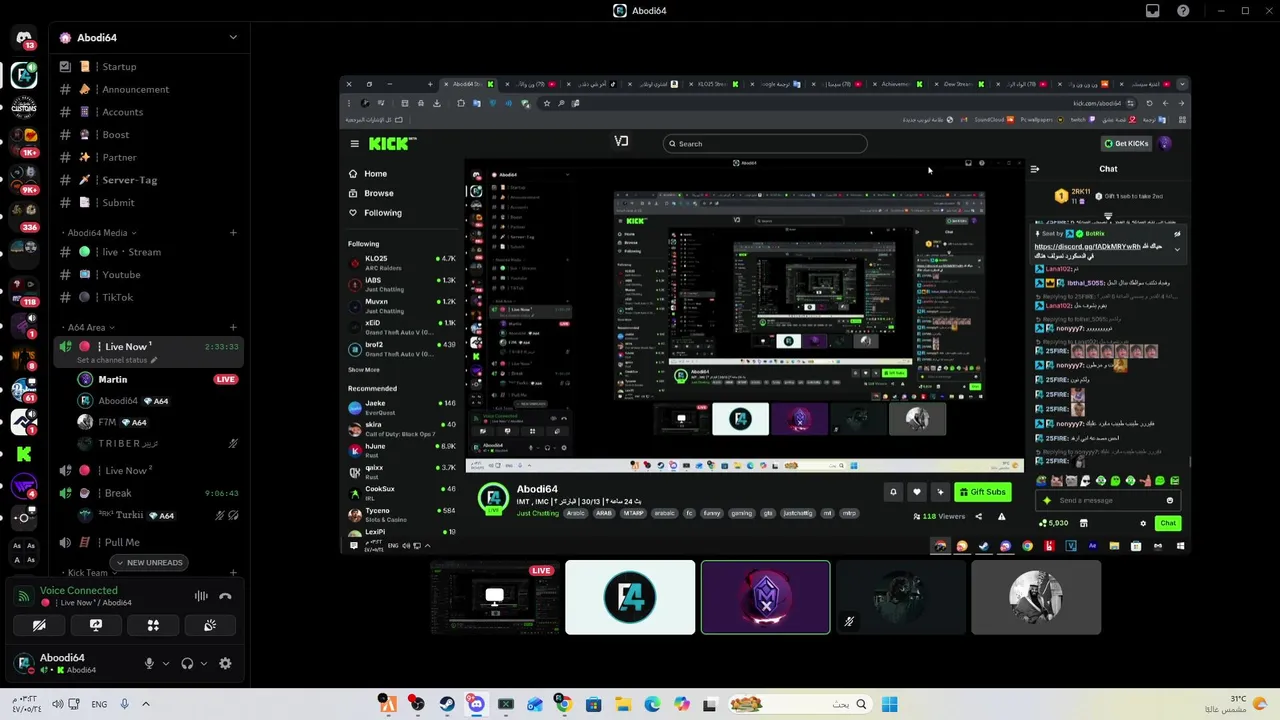This screenshot has height=720, width=1280.
Task: Create channel in Abodi64 Media category
Action: point(233,233)
